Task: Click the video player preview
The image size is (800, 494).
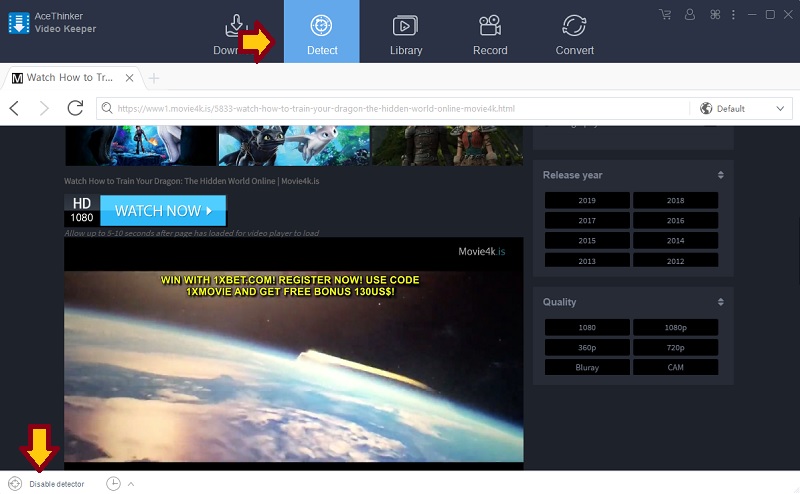Action: [x=293, y=353]
